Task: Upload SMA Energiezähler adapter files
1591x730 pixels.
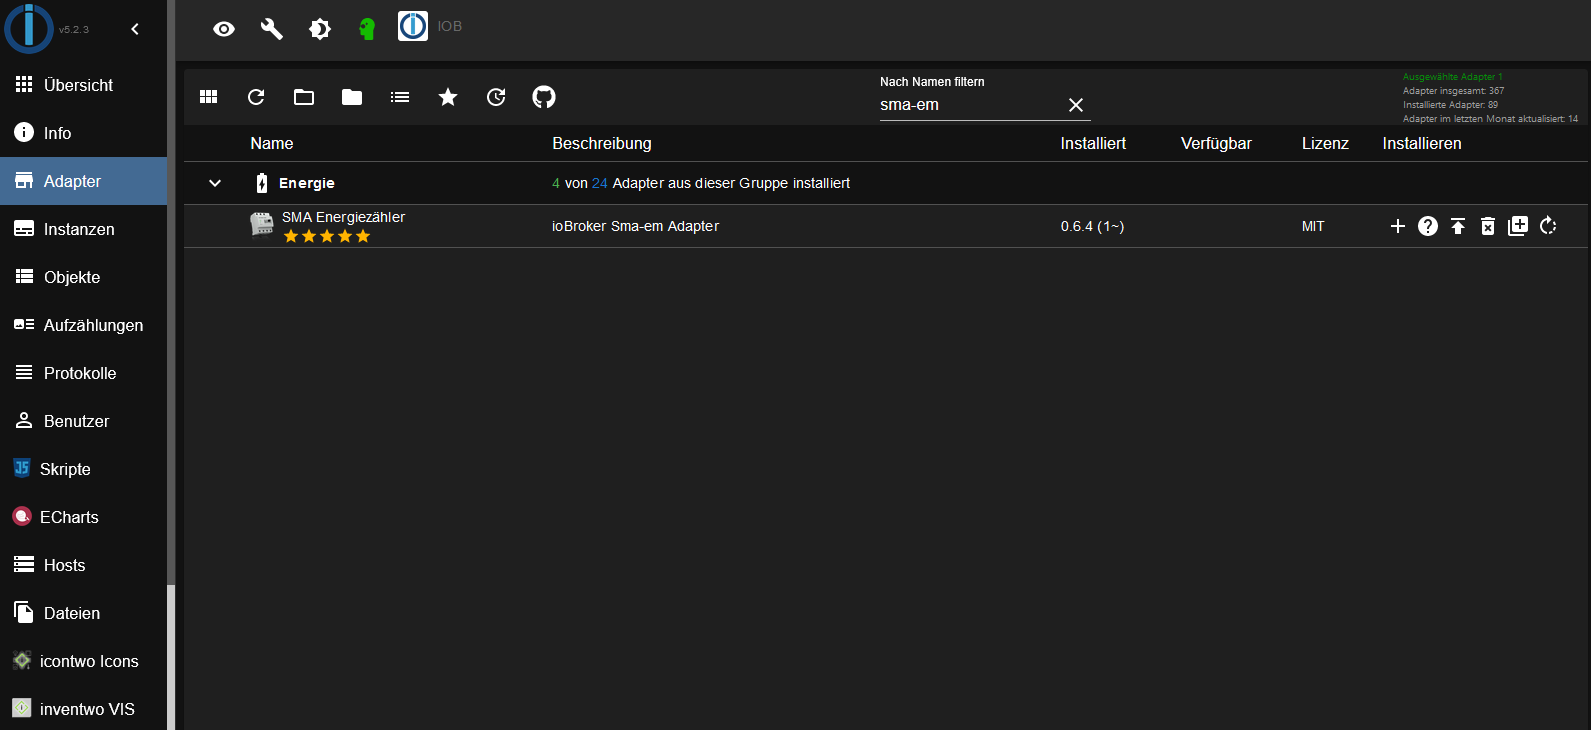Action: [x=1458, y=226]
